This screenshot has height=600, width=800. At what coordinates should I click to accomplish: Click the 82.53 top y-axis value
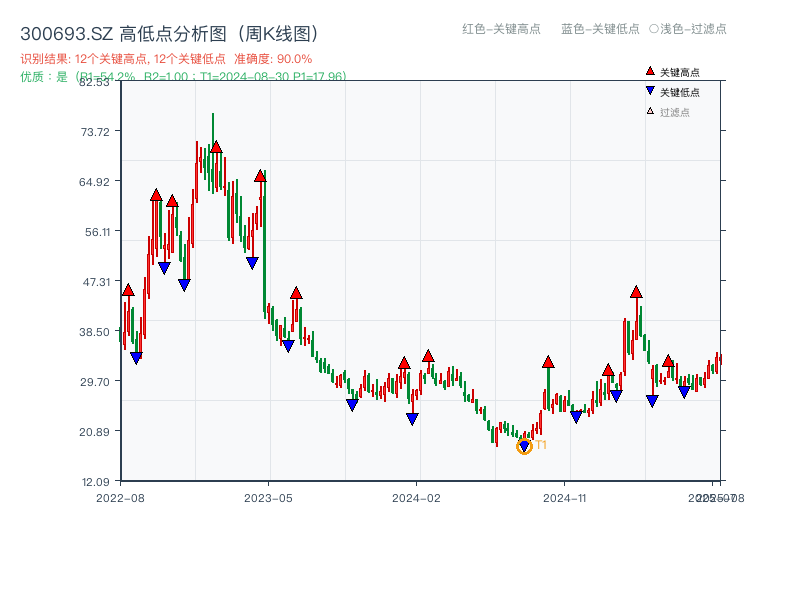coord(95,83)
